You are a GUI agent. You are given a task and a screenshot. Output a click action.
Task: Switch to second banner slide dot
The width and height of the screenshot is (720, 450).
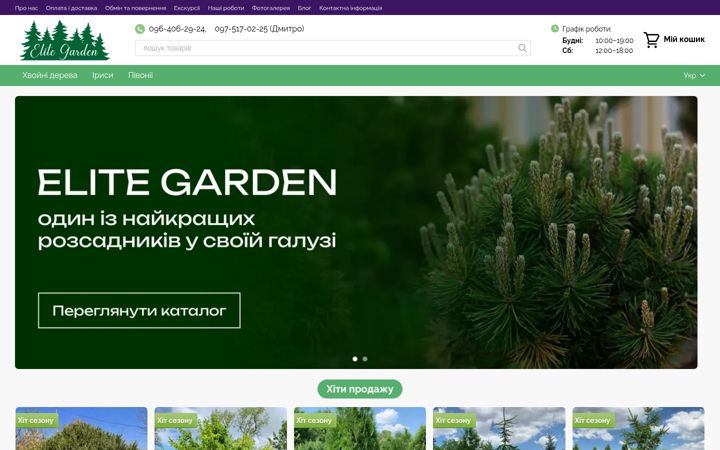coord(365,359)
